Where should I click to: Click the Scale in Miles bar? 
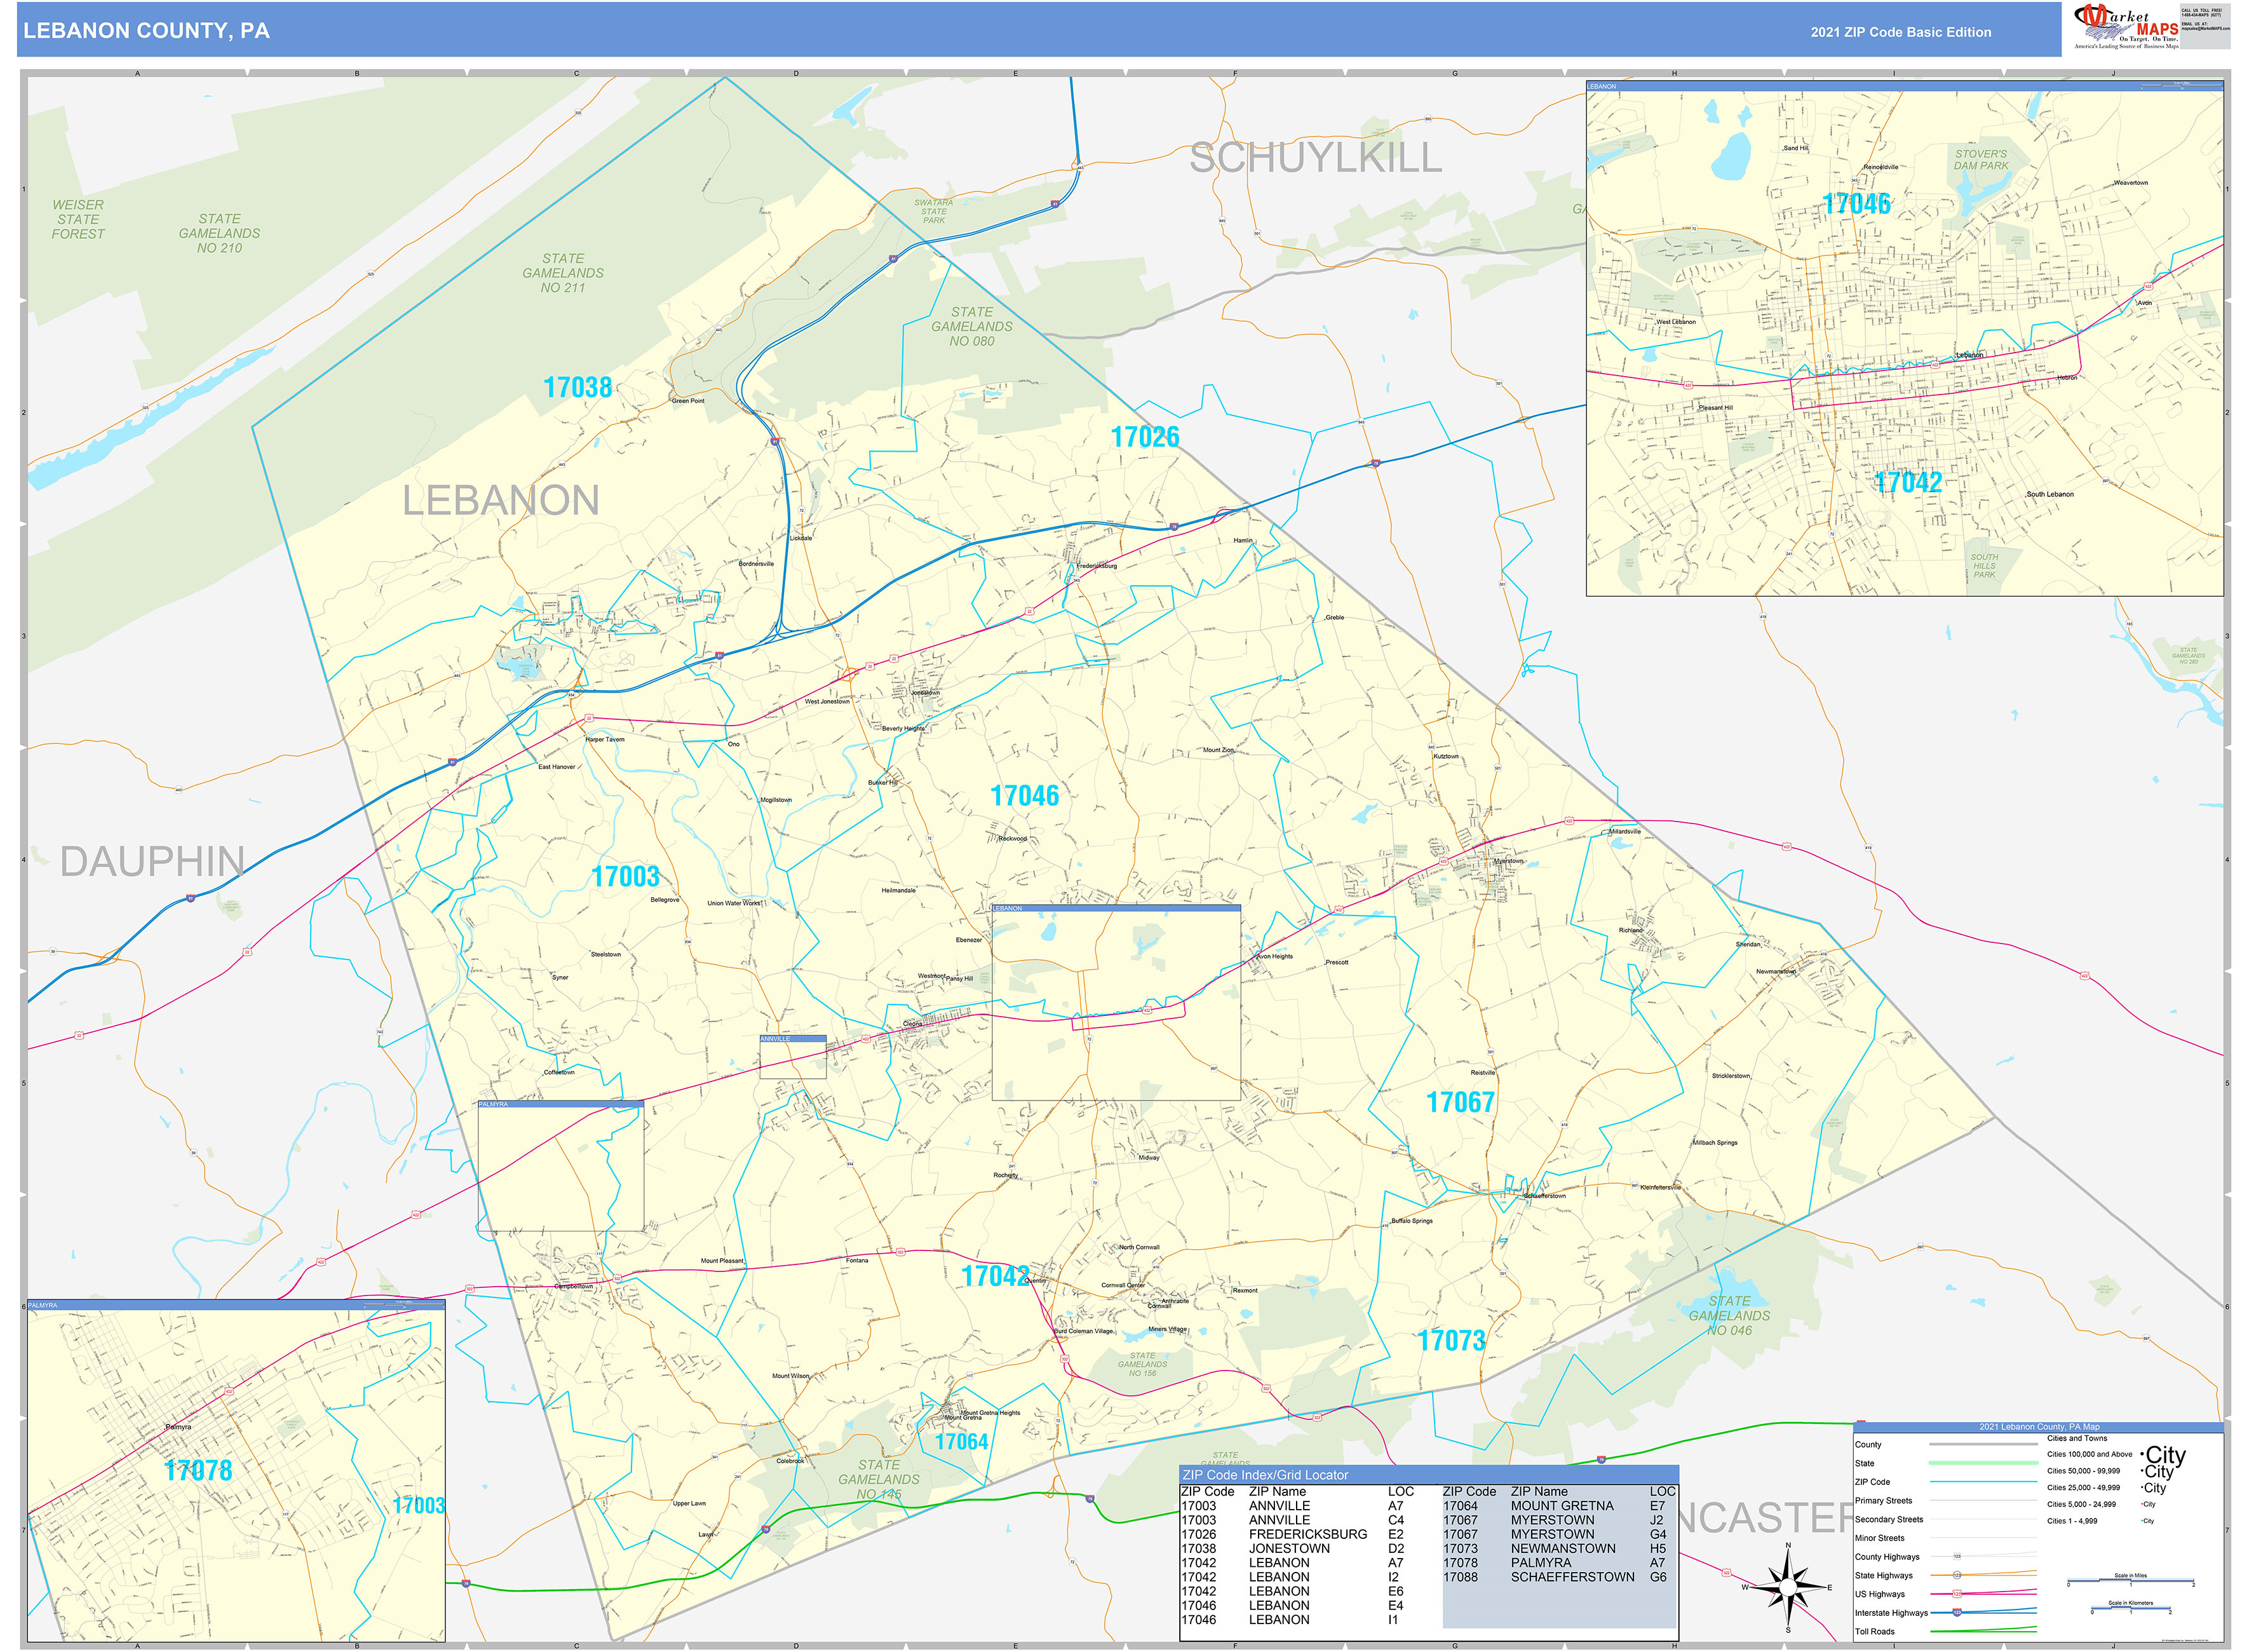[2130, 1581]
